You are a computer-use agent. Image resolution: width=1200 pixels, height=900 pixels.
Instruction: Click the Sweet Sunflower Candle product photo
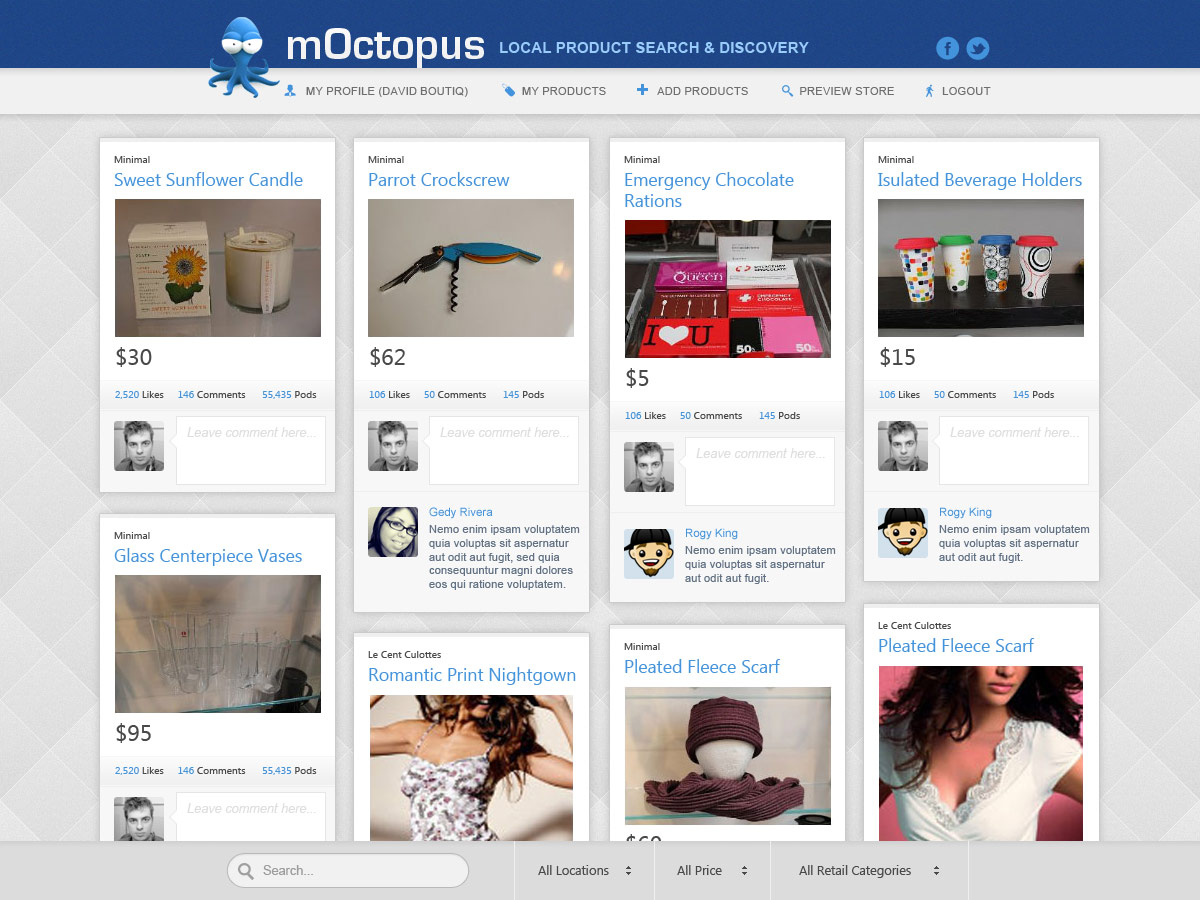click(218, 268)
